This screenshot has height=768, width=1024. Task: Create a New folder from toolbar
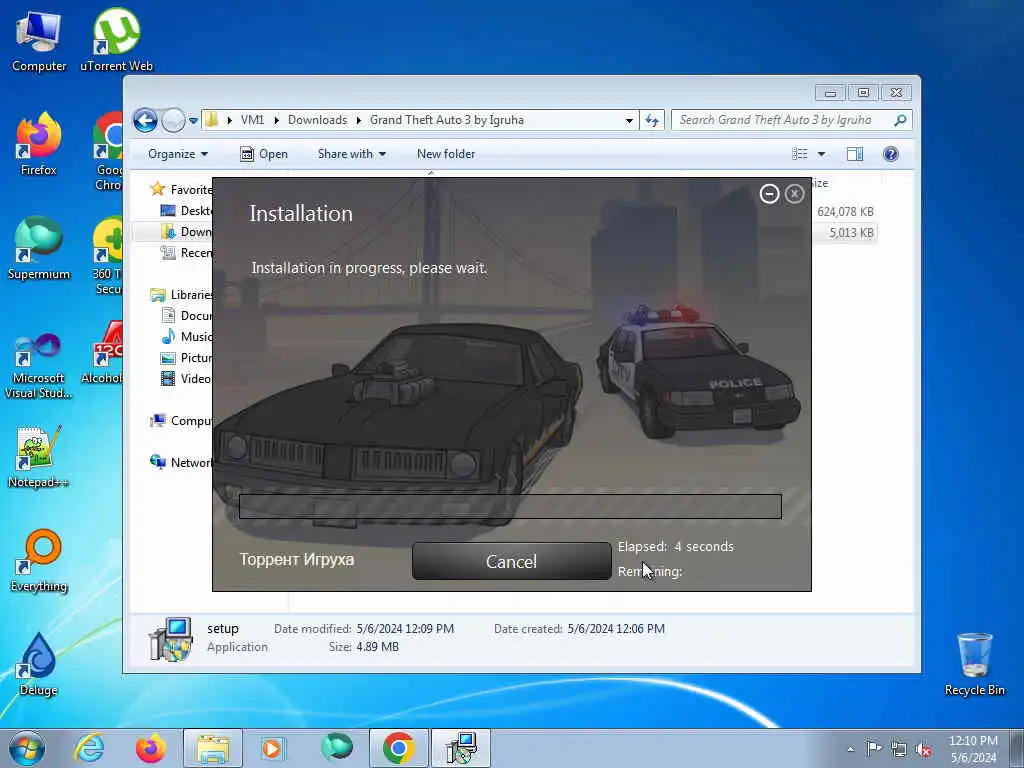point(446,154)
